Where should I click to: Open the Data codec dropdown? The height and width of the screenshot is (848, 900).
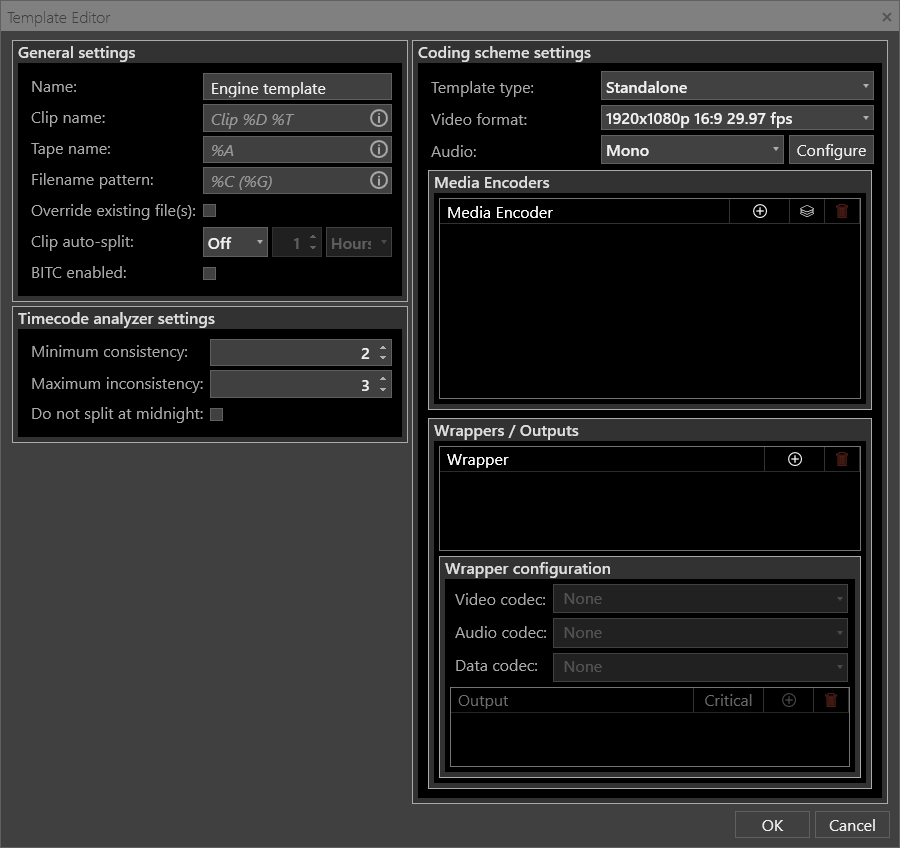[700, 667]
